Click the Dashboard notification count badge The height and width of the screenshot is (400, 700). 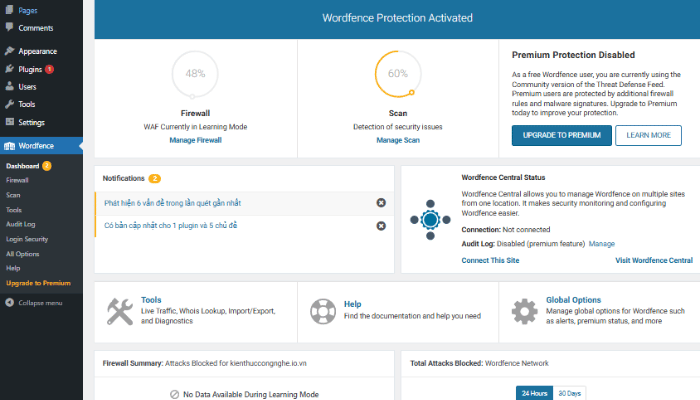point(47,166)
